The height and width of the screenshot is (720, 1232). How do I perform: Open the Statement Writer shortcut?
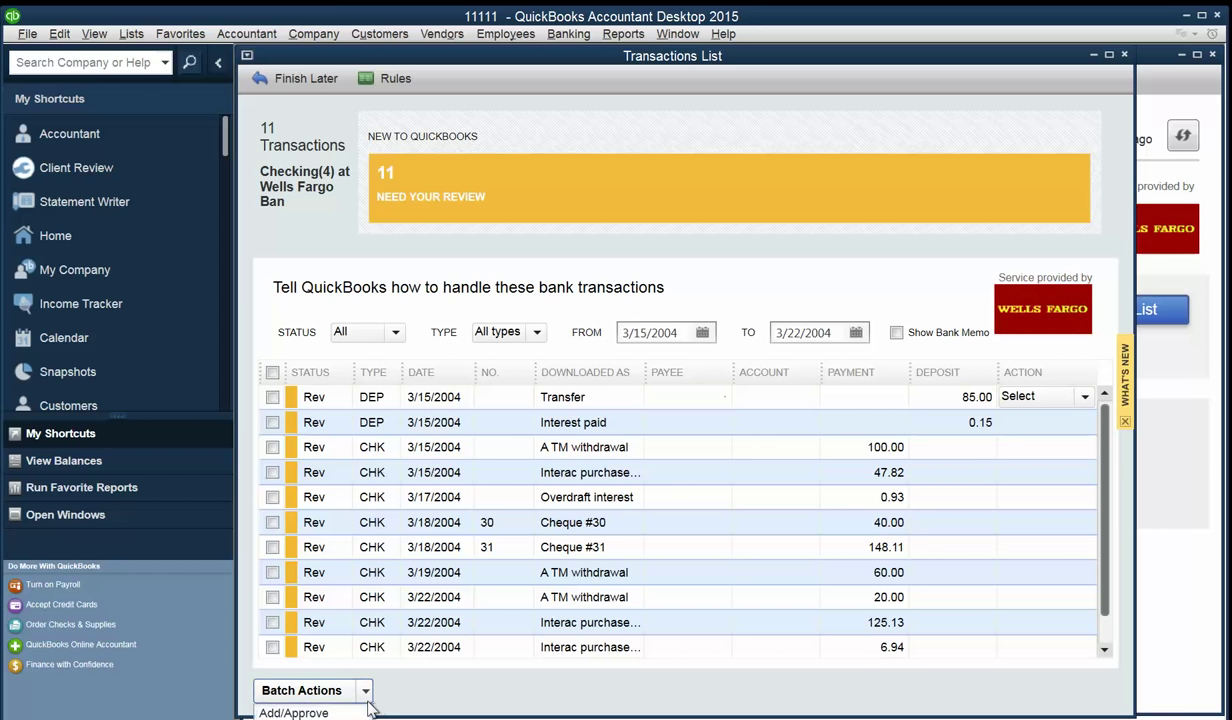84,202
